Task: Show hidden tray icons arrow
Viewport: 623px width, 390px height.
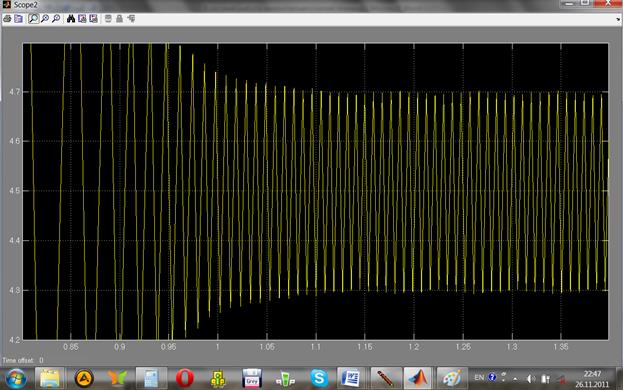Action: pyautogui.click(x=515, y=378)
